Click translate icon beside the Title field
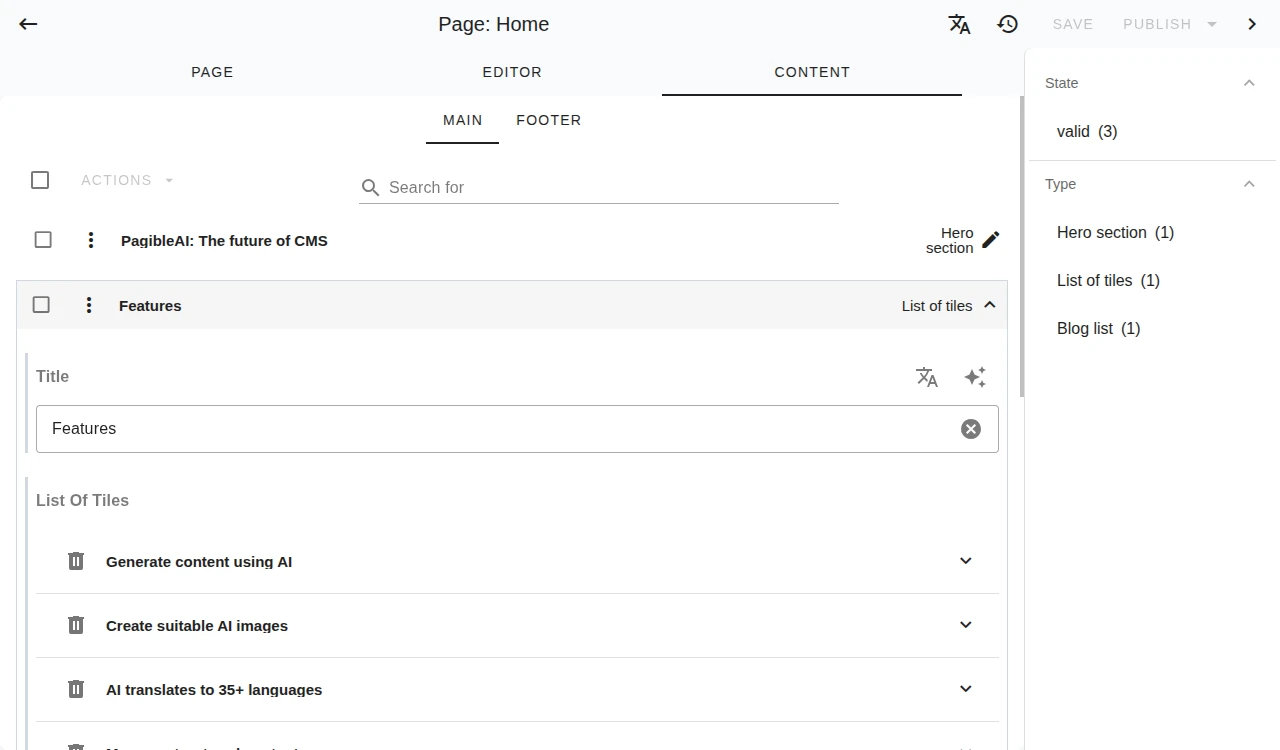This screenshot has height=750, width=1280. pyautogui.click(x=927, y=377)
